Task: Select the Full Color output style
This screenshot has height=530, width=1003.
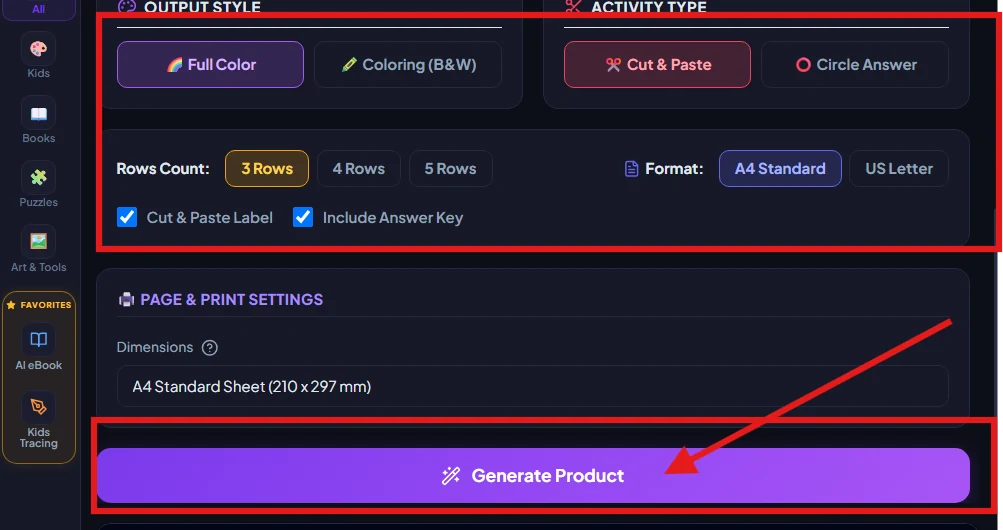Action: (x=210, y=65)
